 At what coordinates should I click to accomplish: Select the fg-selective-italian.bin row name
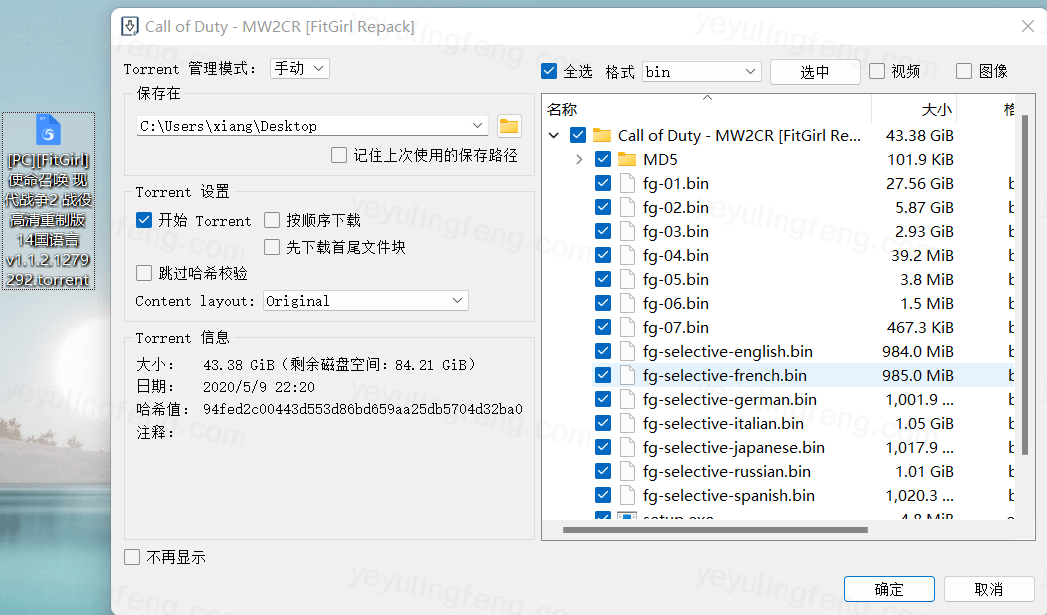[723, 424]
